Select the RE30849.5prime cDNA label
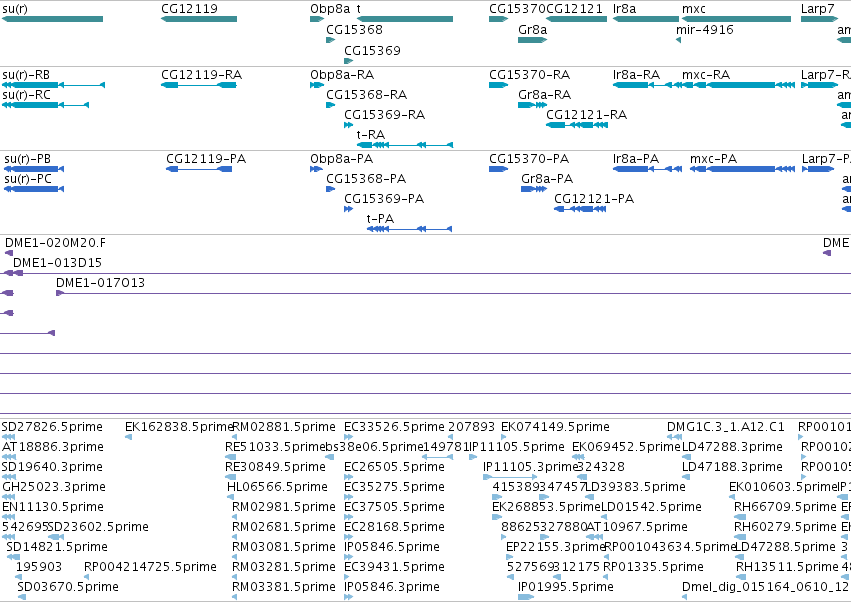The image size is (851, 602). coord(275,467)
